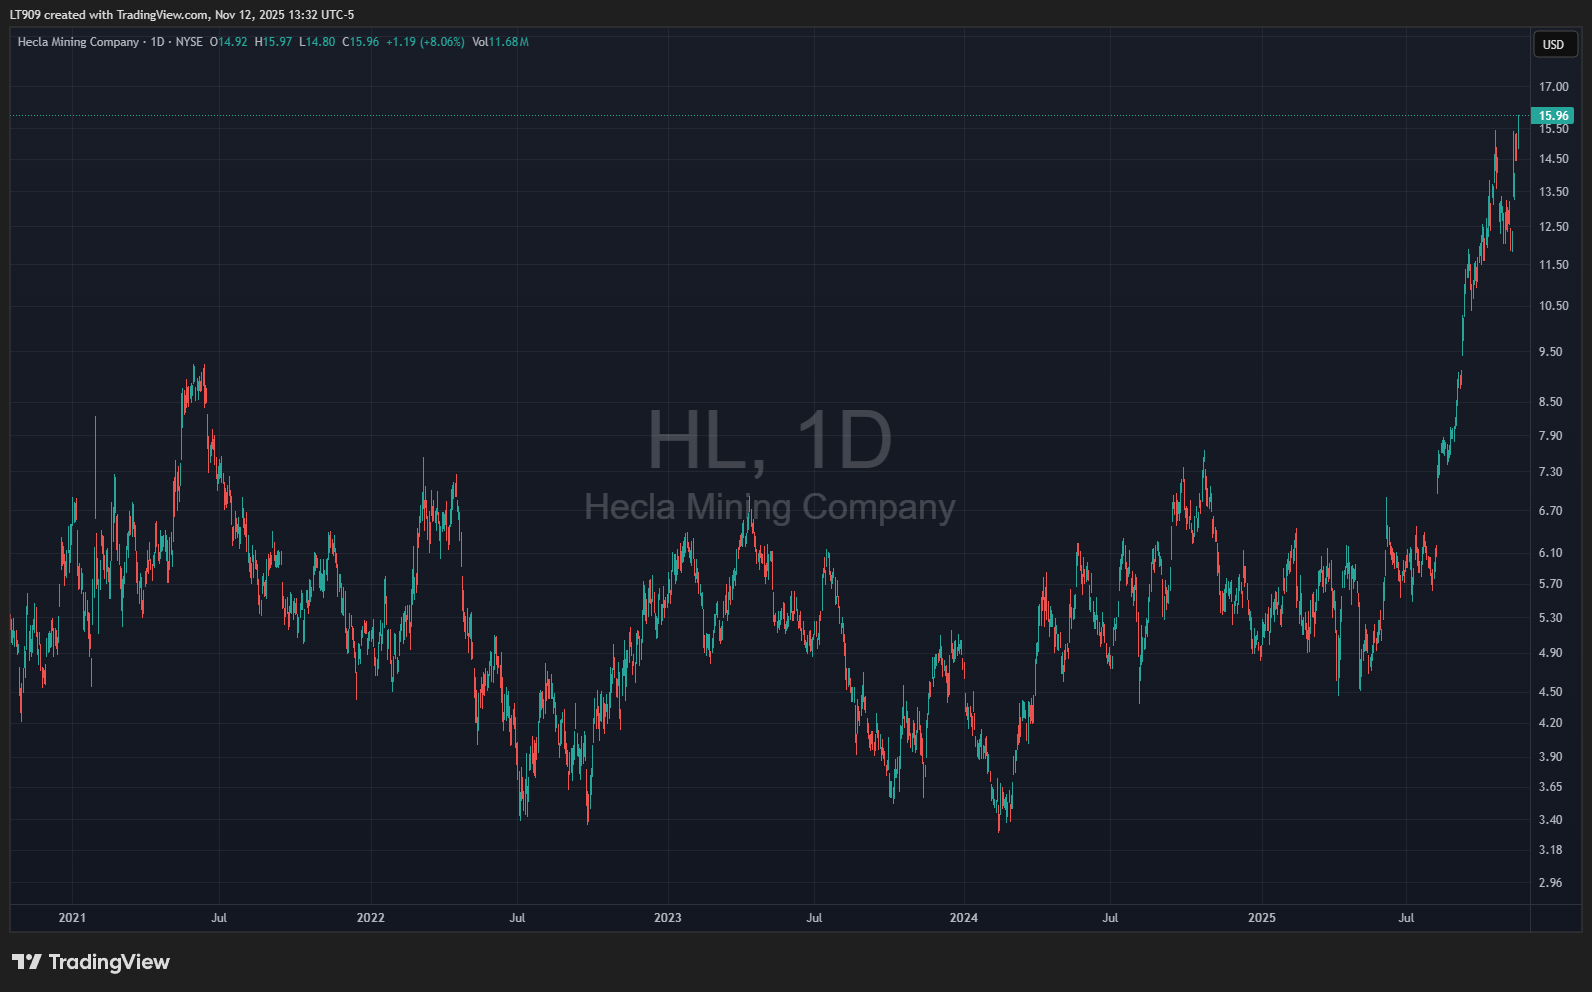
Task: Click the 2023 label on time axis
Action: pyautogui.click(x=667, y=918)
